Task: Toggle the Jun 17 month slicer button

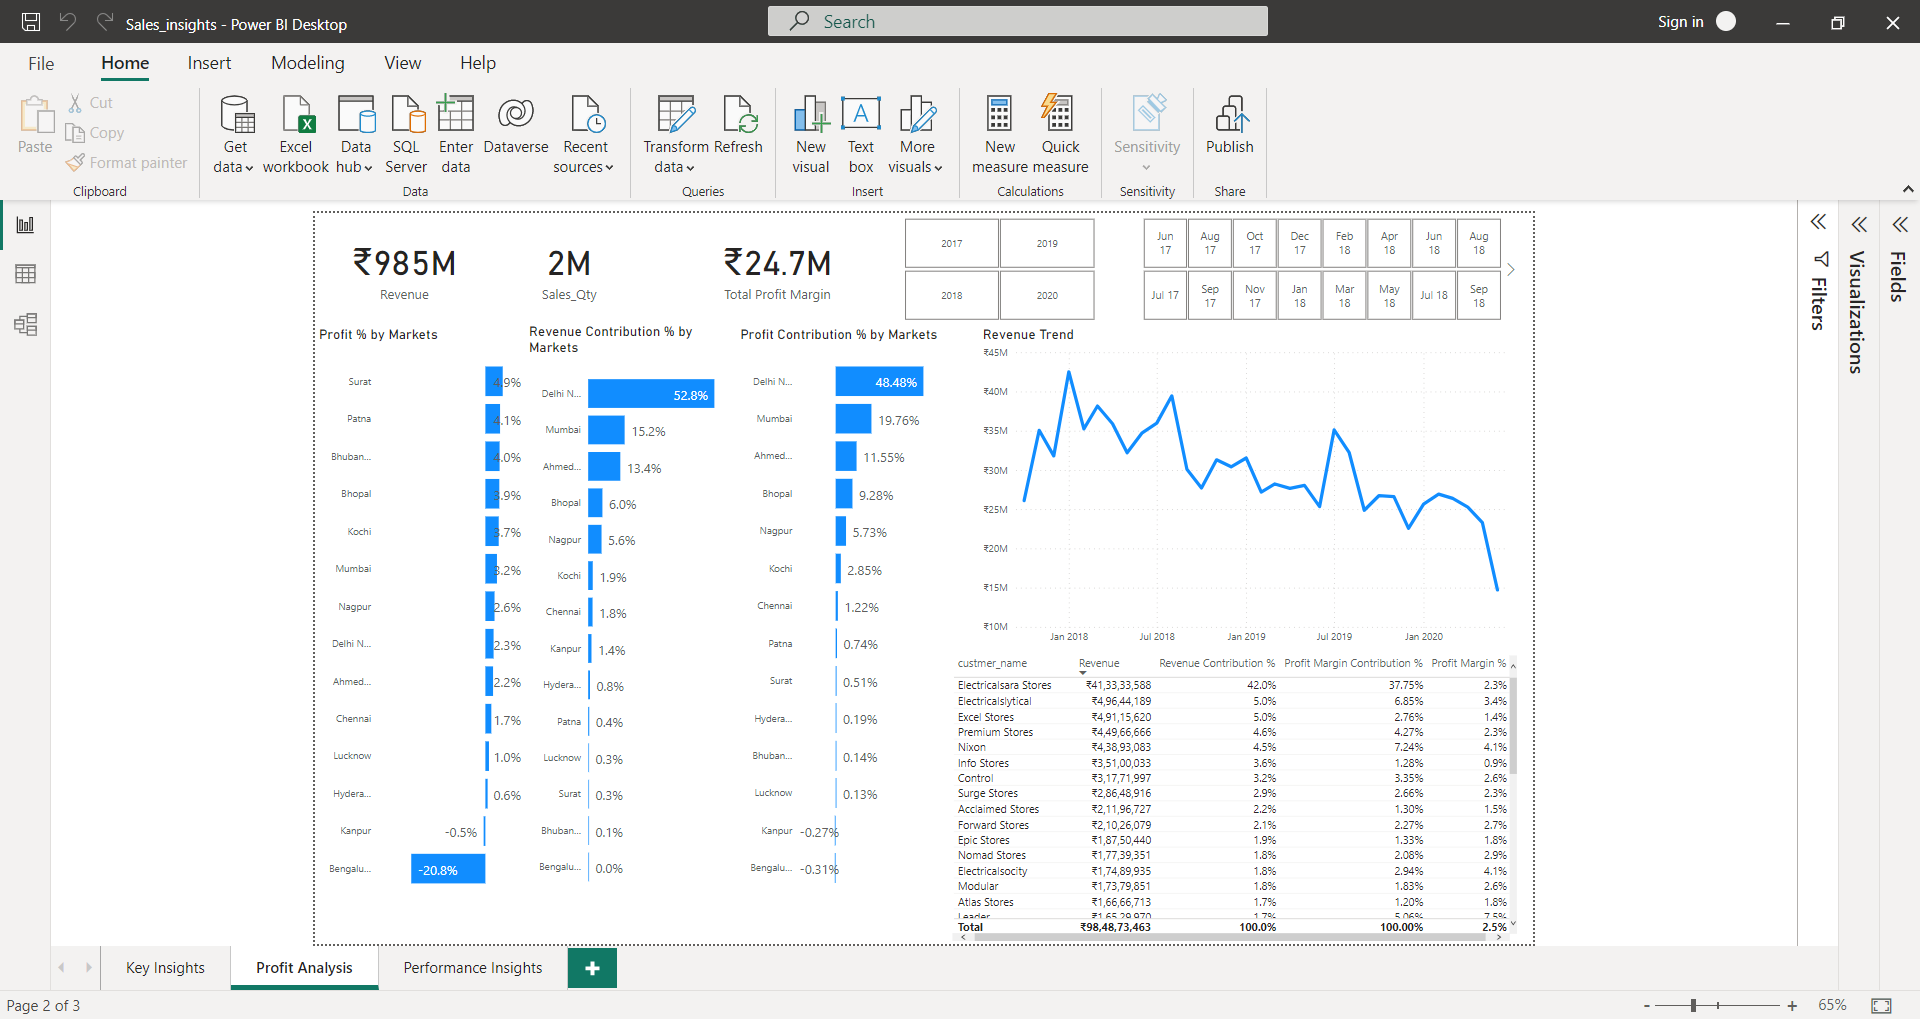Action: (1164, 243)
